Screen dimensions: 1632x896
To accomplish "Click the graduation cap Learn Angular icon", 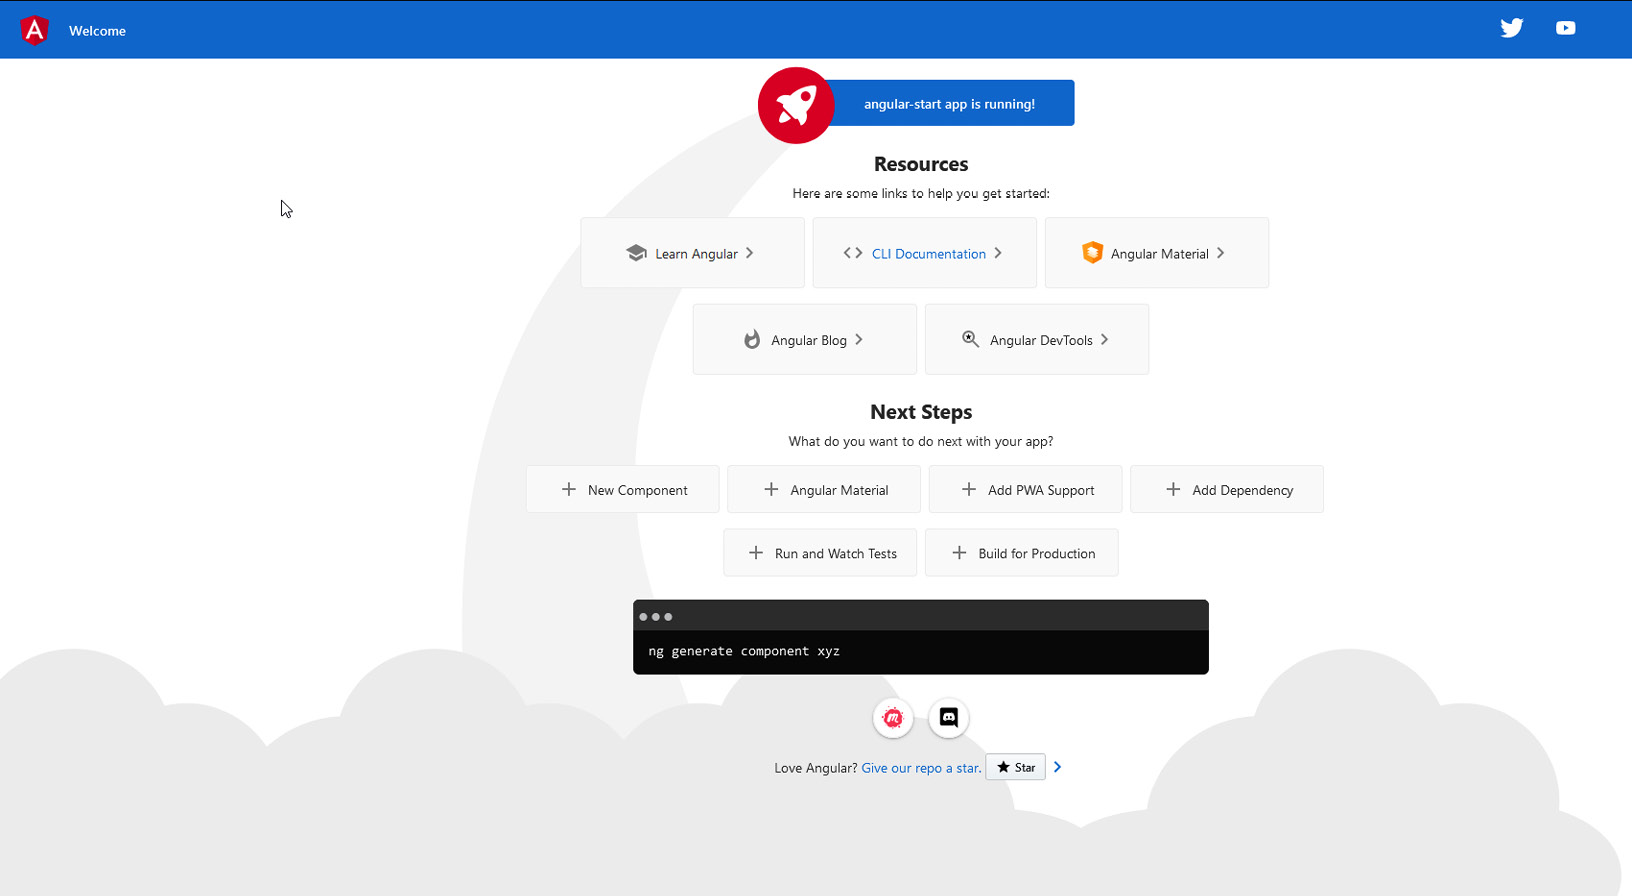I will [636, 253].
